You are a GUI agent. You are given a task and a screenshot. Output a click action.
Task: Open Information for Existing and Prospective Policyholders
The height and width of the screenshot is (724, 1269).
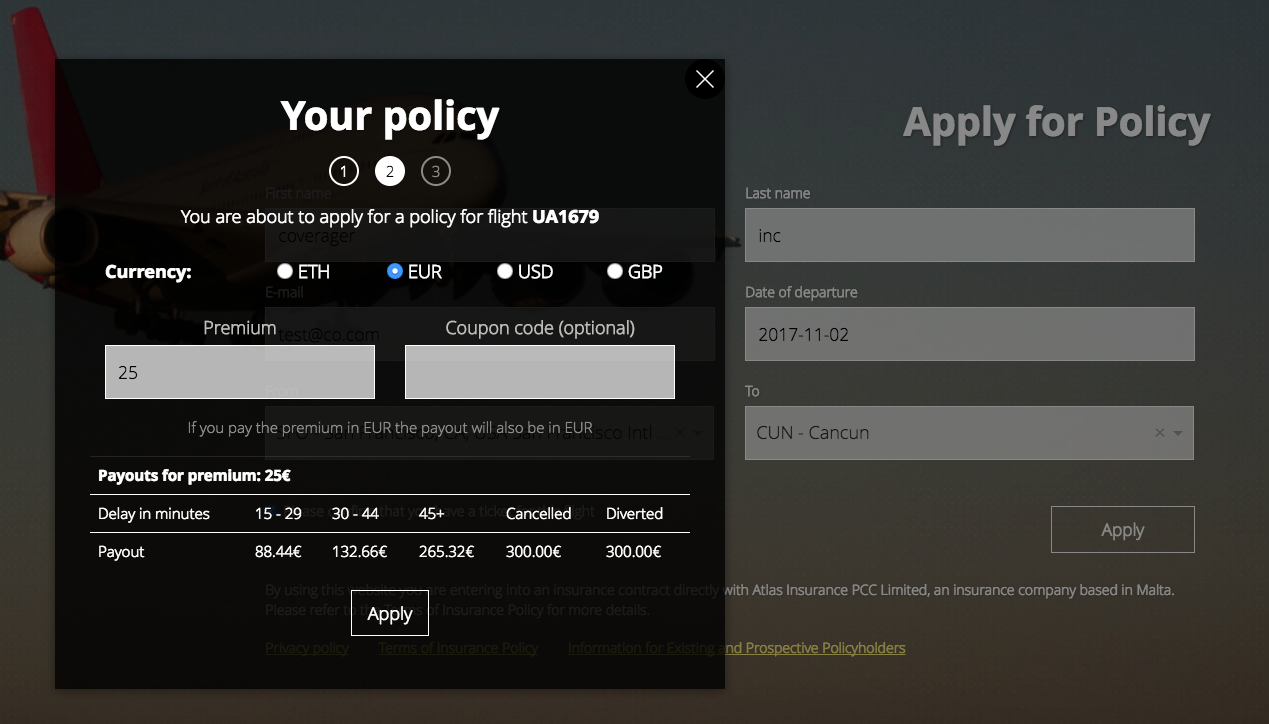pos(736,647)
